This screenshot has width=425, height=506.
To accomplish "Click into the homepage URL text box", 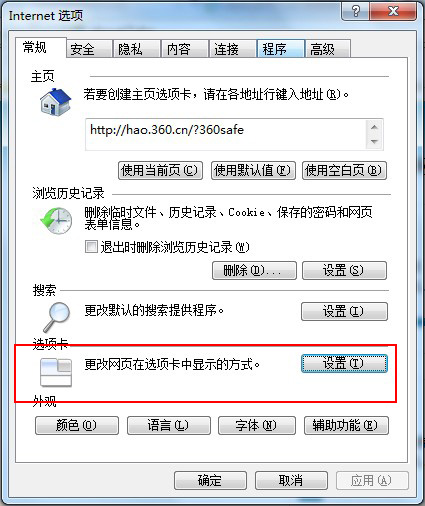I will pos(226,134).
